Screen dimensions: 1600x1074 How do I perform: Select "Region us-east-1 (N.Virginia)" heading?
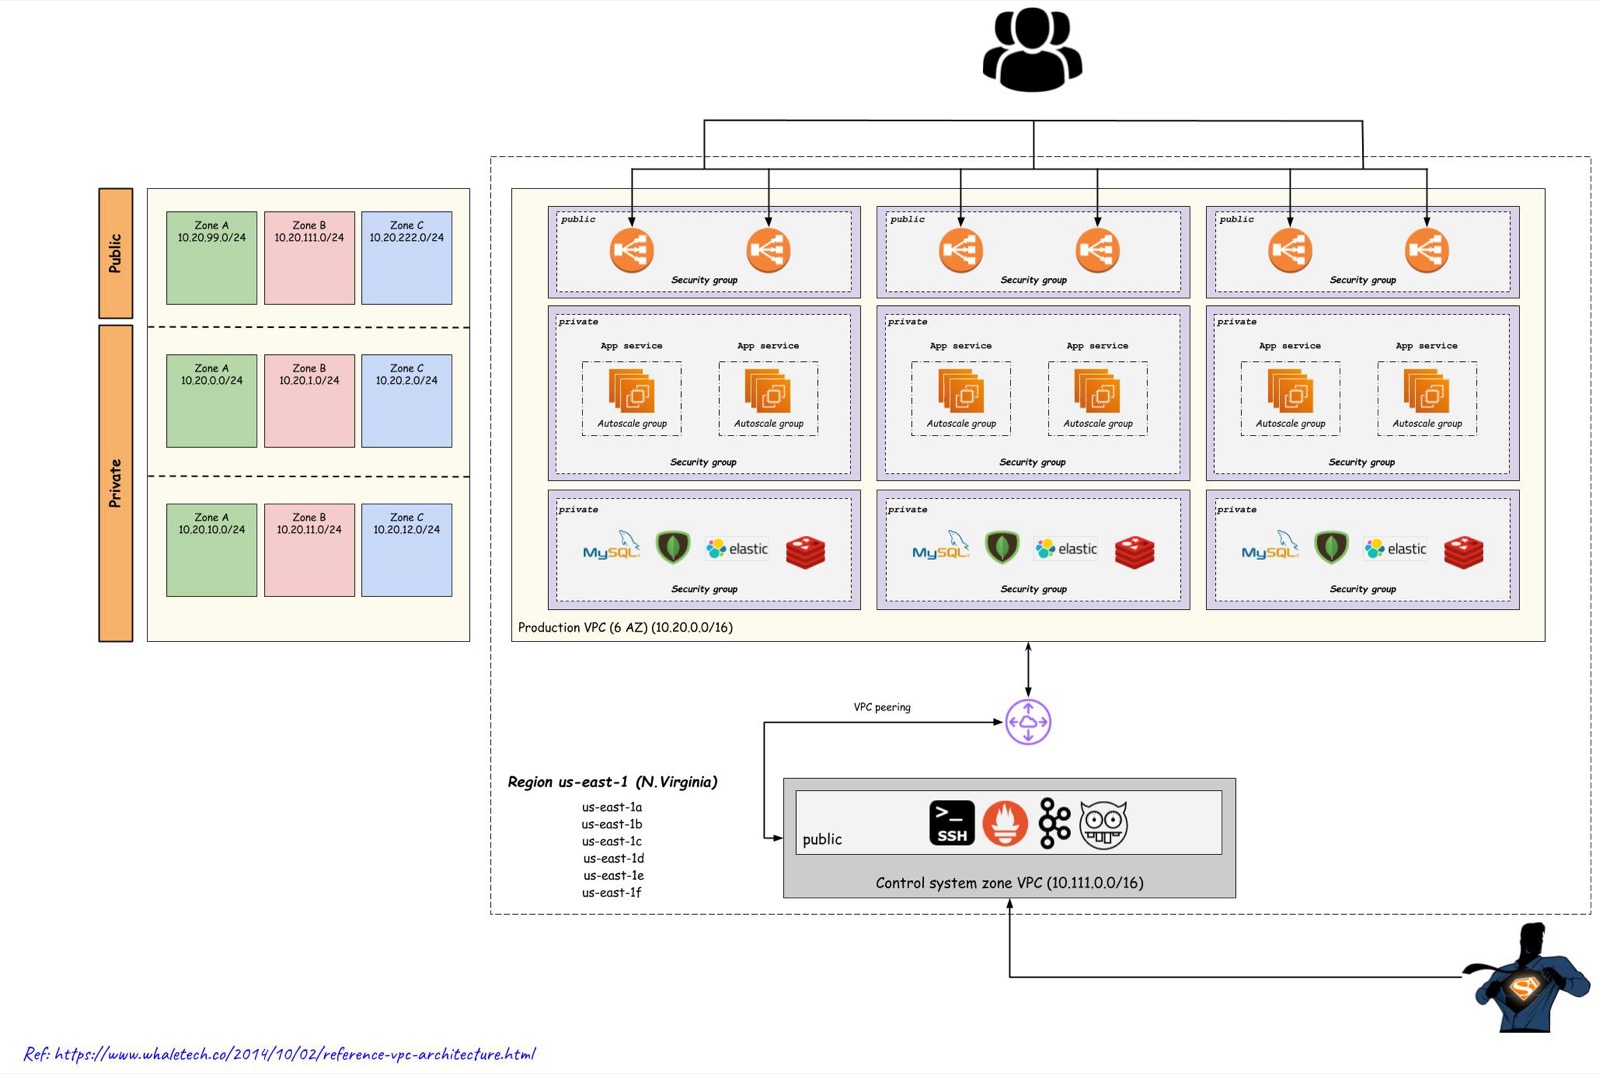612,782
